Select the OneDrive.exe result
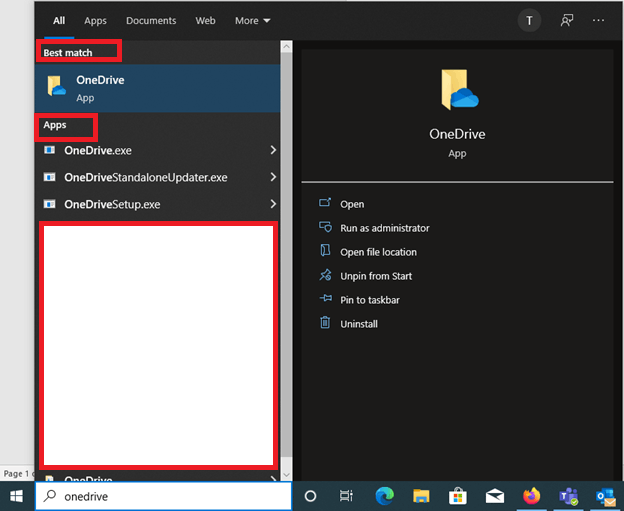The image size is (624, 511). (158, 150)
